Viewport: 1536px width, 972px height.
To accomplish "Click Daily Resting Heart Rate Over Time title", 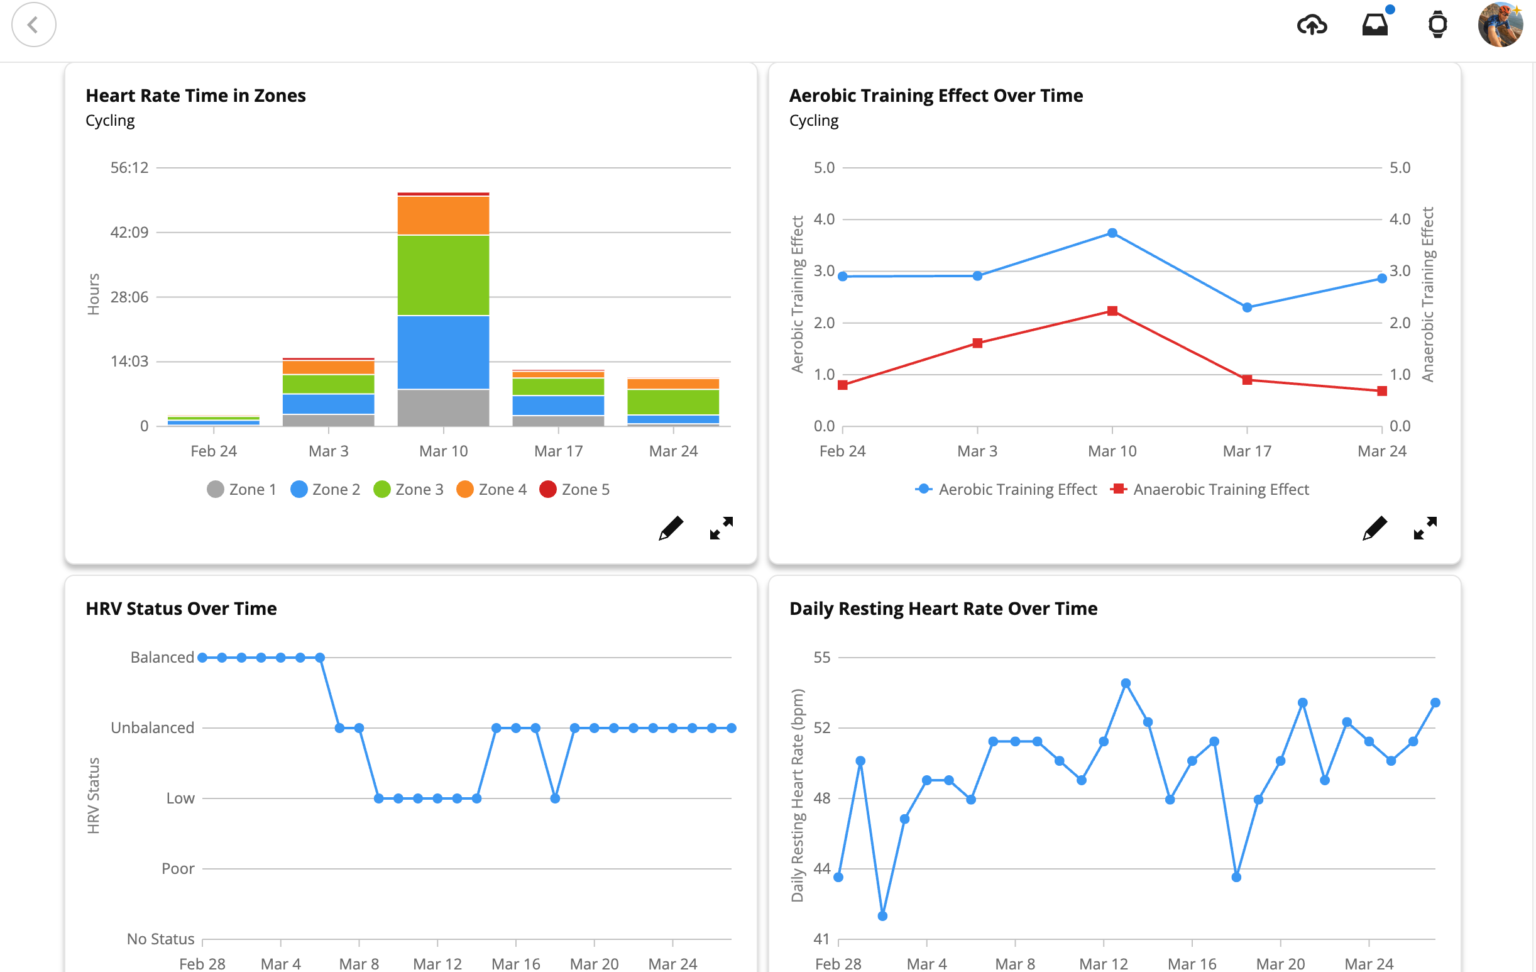I will click(x=943, y=608).
